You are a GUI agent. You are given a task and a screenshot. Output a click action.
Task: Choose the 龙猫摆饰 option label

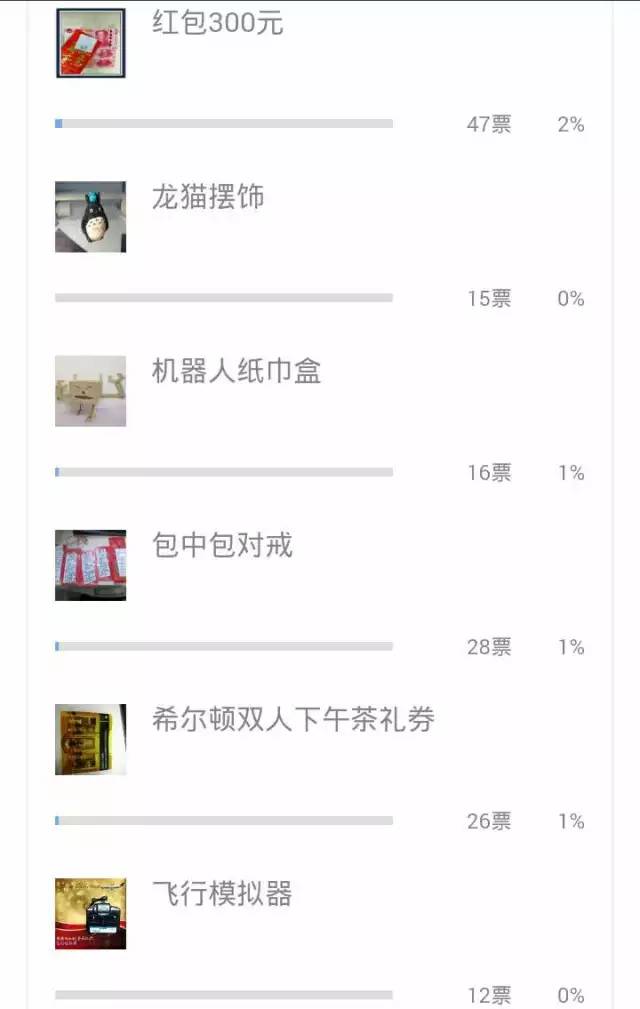[x=208, y=197]
